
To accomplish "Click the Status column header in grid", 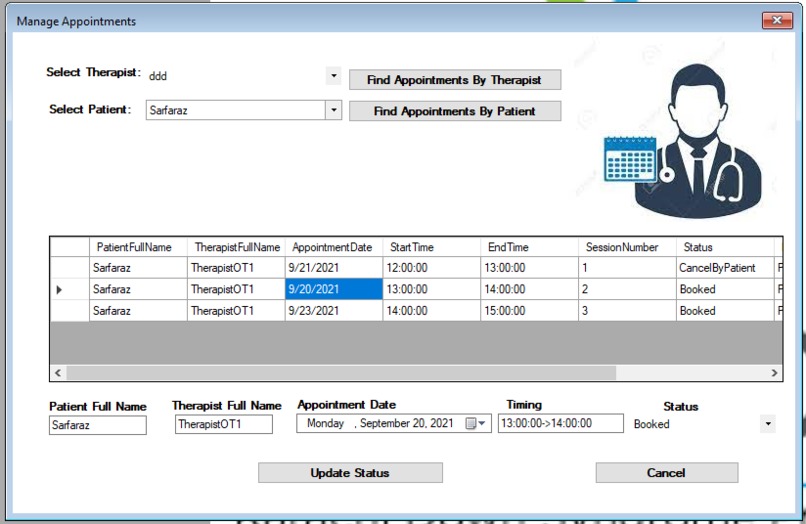I will [x=725, y=247].
